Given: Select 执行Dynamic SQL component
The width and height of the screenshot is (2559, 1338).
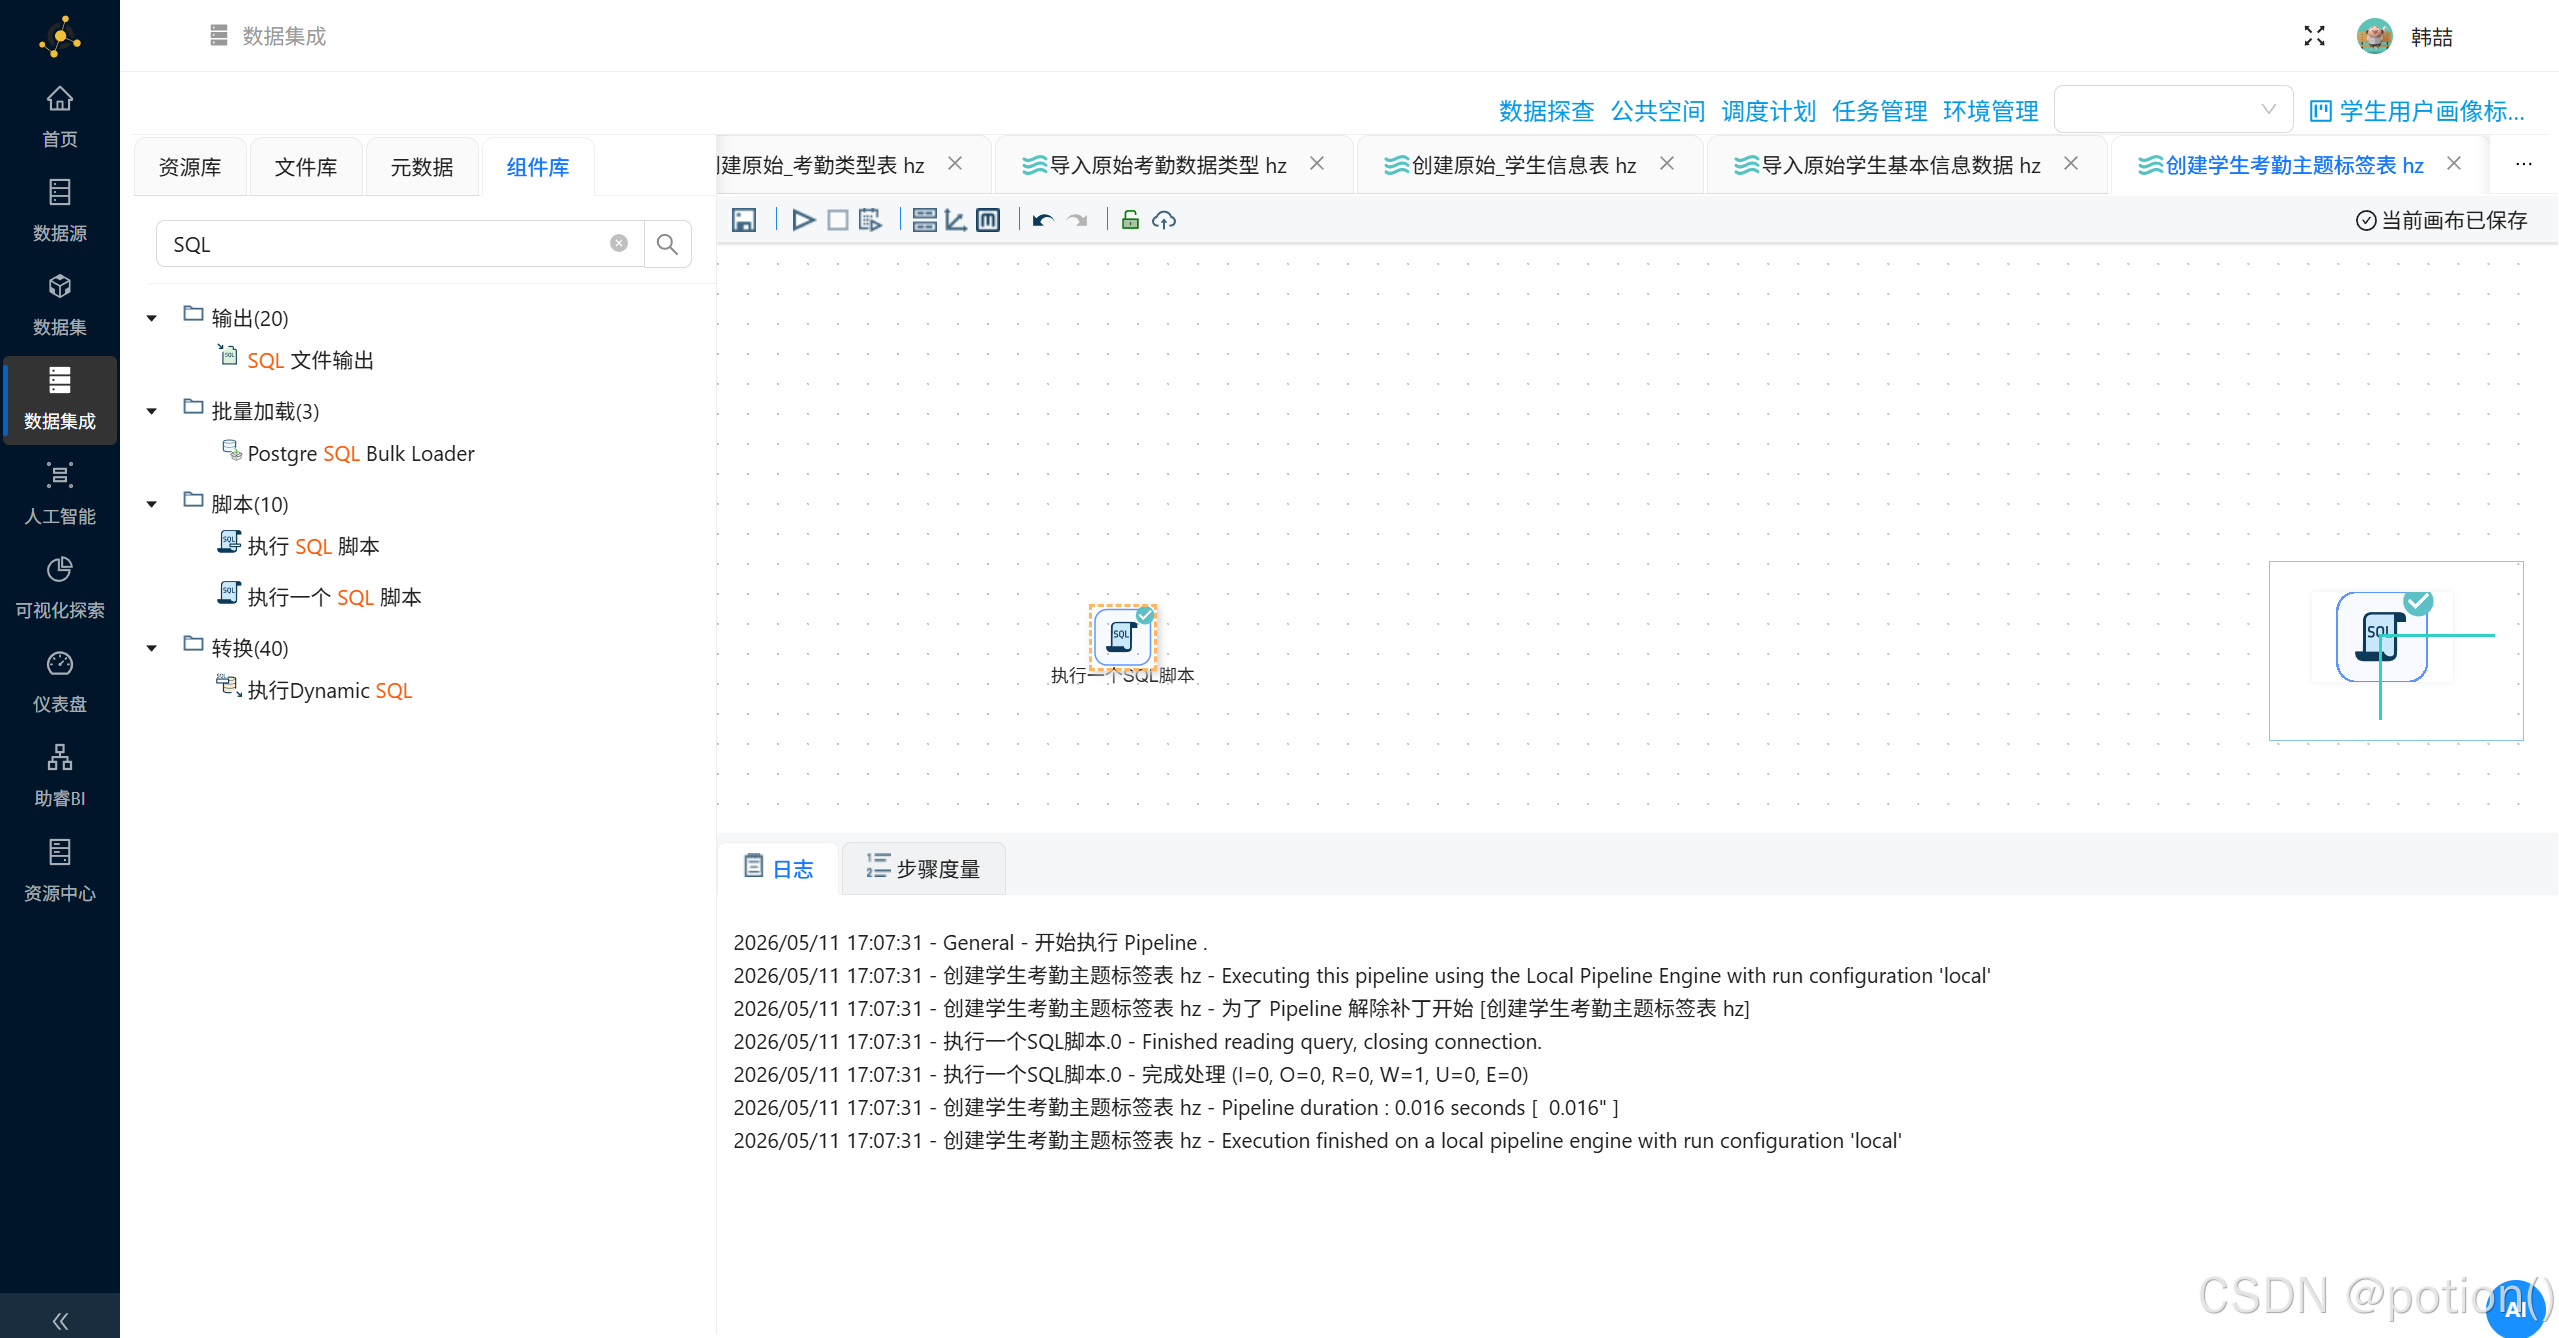Looking at the screenshot, I should [x=315, y=690].
